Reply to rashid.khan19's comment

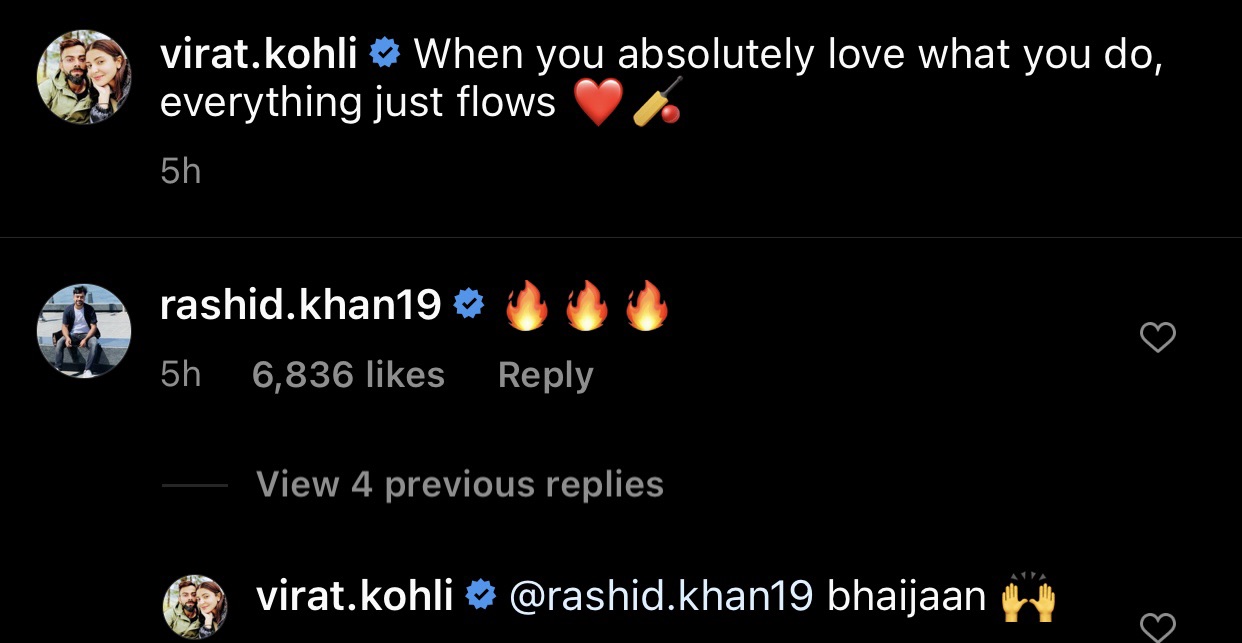[545, 375]
